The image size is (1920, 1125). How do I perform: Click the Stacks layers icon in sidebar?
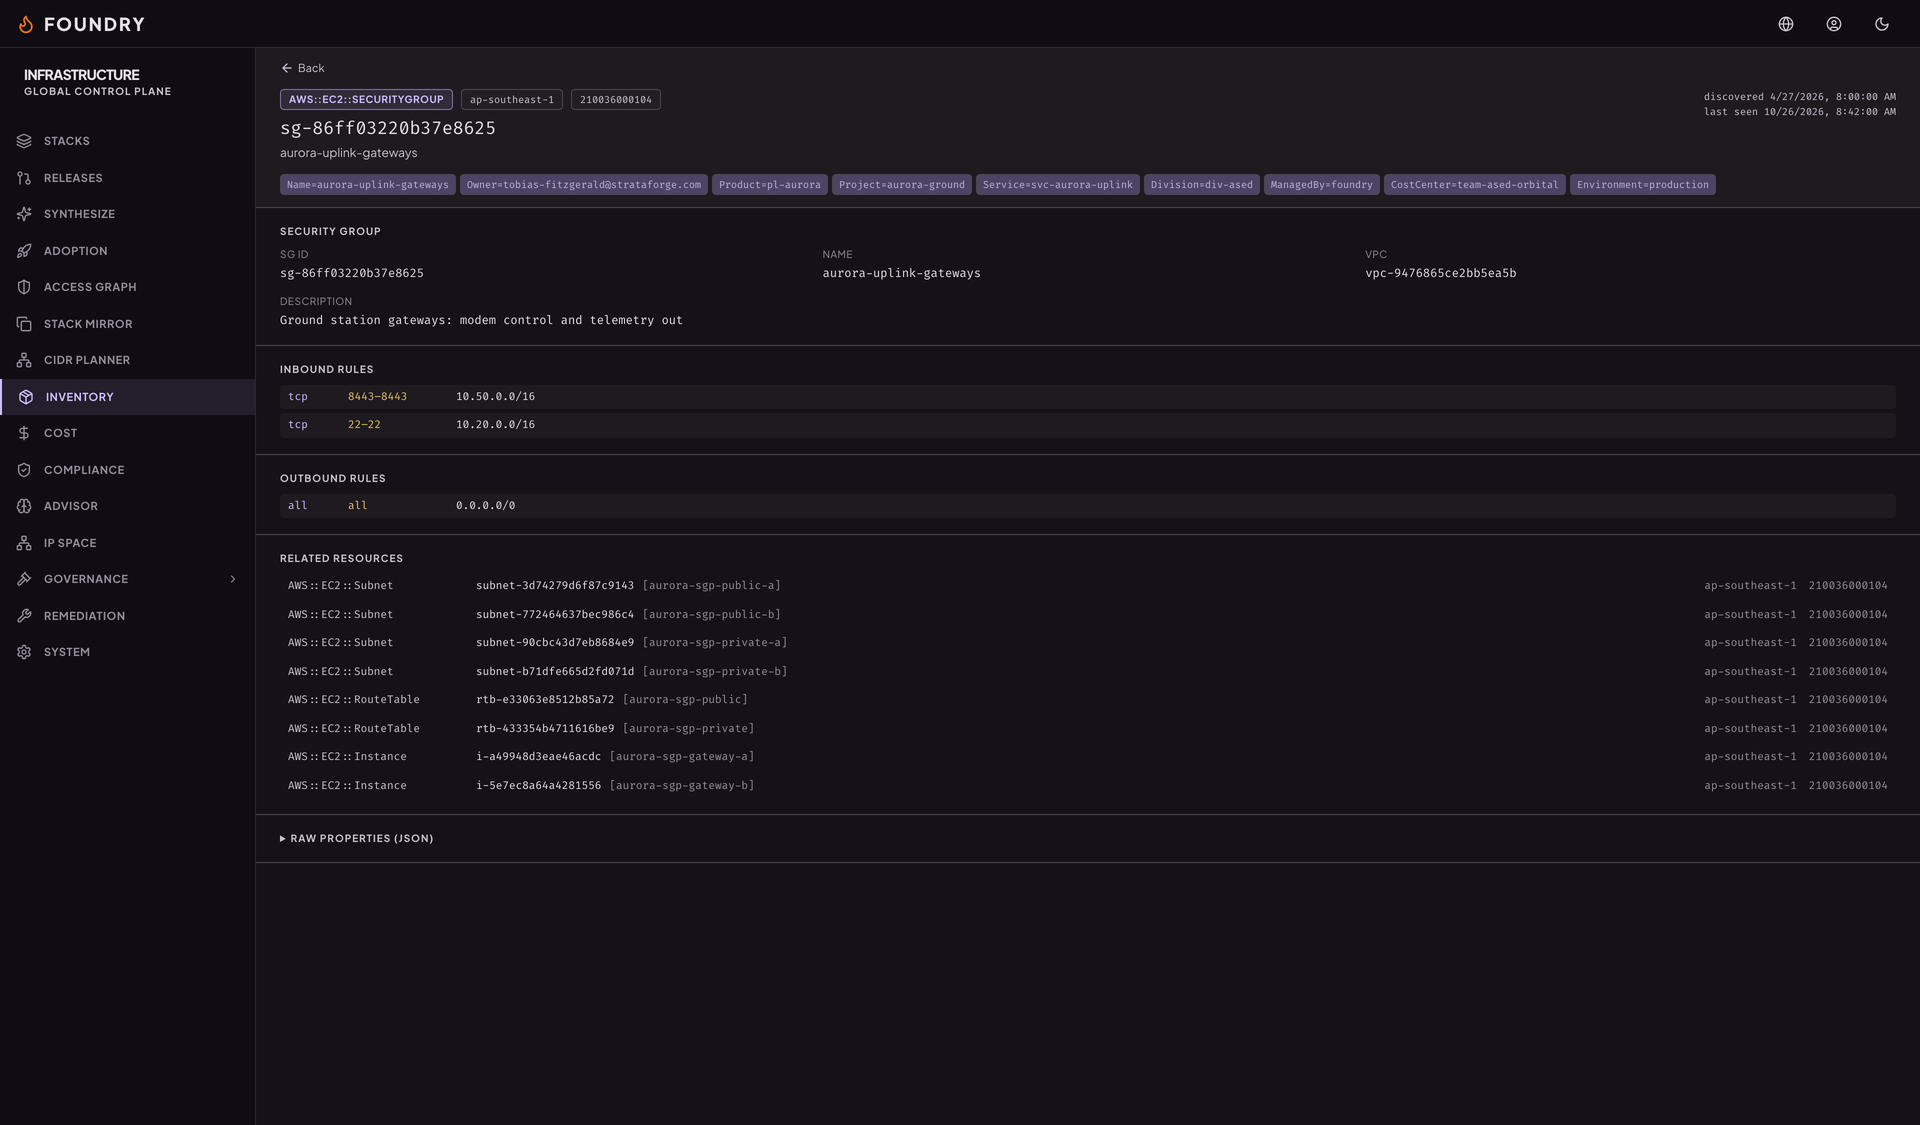coord(24,141)
